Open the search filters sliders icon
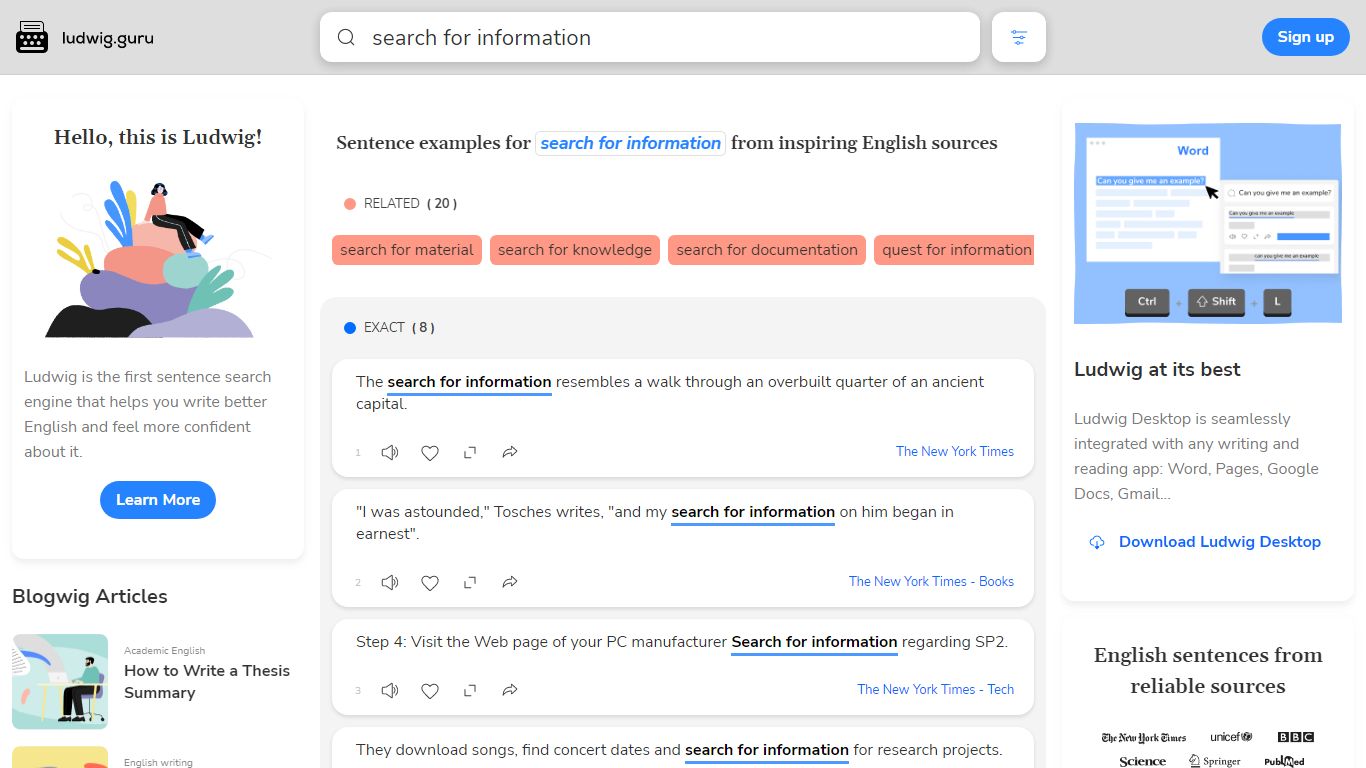 pos(1019,37)
